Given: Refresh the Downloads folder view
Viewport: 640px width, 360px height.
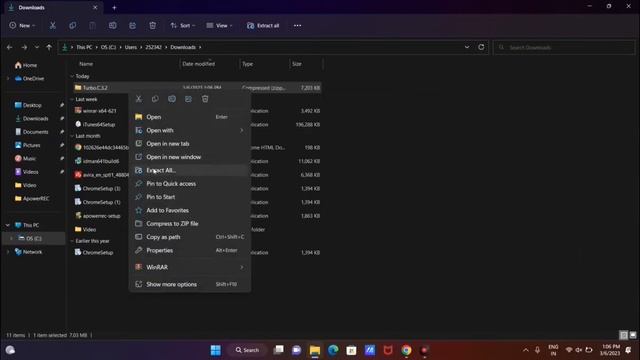Looking at the screenshot, I should [481, 47].
